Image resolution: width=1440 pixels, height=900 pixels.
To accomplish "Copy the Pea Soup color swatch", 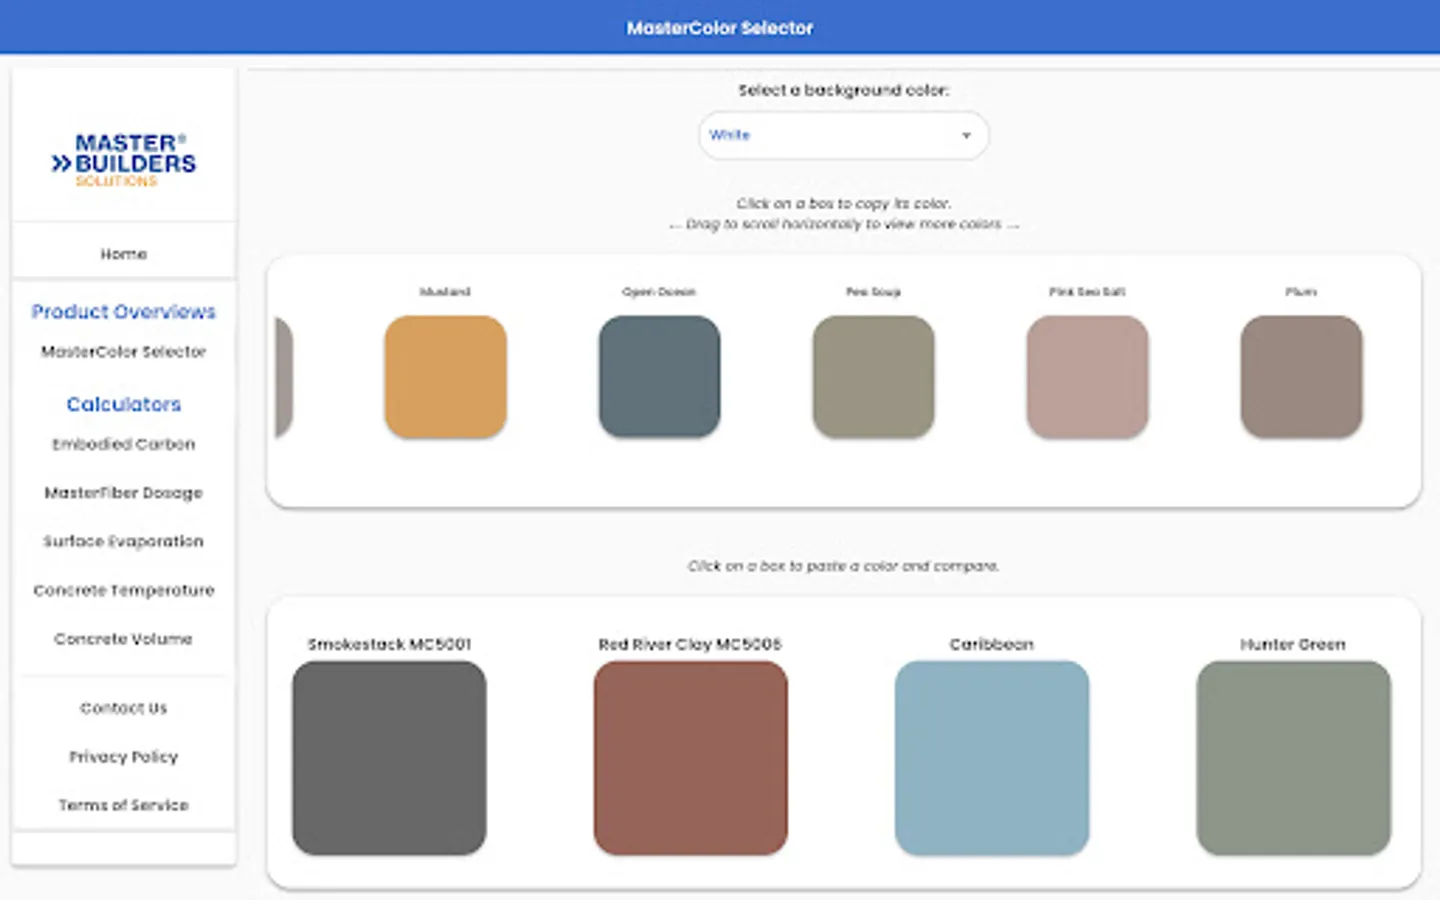I will pos(873,377).
